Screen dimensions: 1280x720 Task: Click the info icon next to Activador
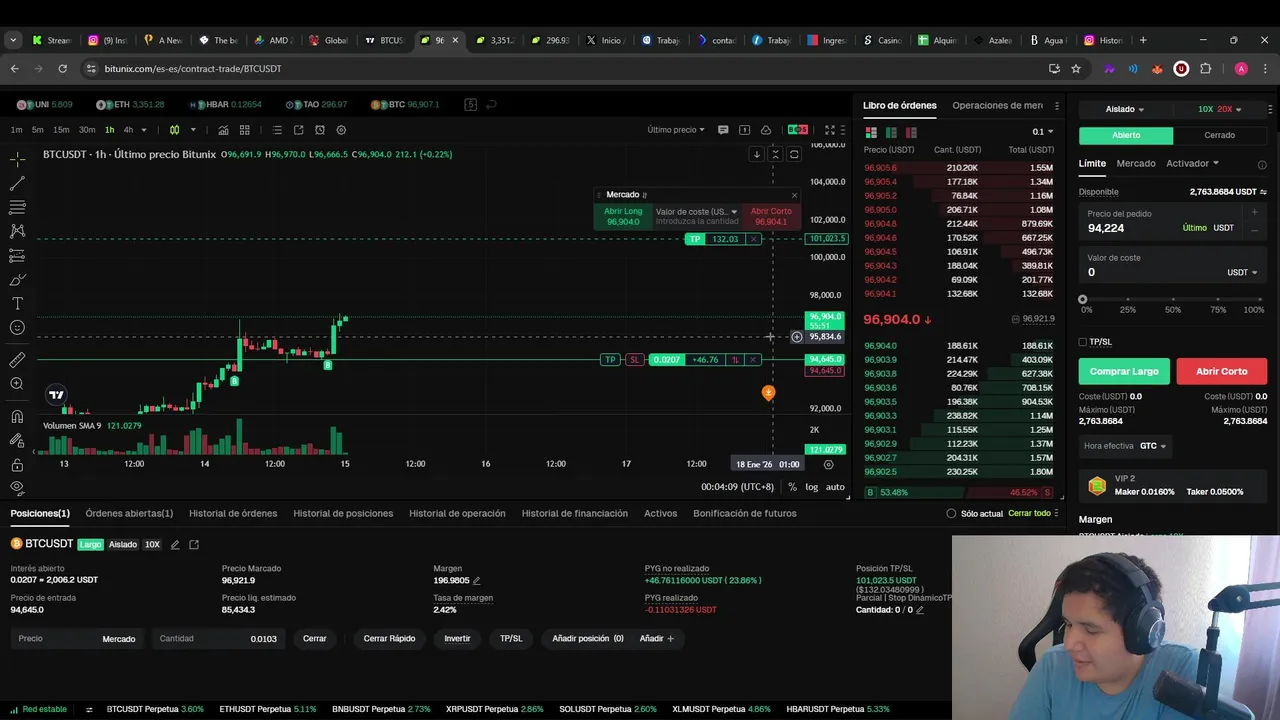tap(1262, 165)
